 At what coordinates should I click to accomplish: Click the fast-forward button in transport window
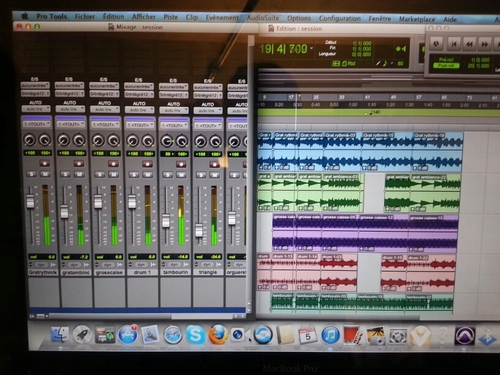pyautogui.click(x=485, y=44)
